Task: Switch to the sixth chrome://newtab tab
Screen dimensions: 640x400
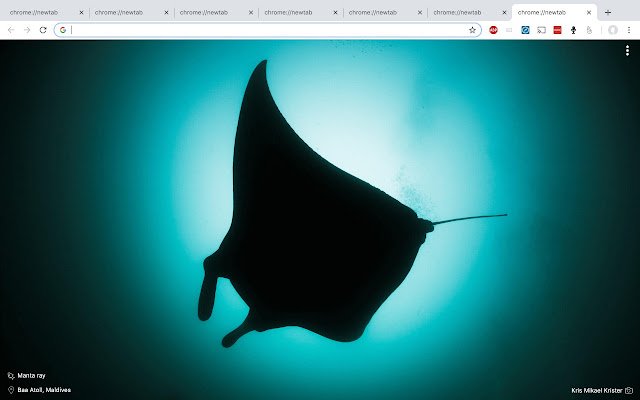Action: tap(469, 13)
